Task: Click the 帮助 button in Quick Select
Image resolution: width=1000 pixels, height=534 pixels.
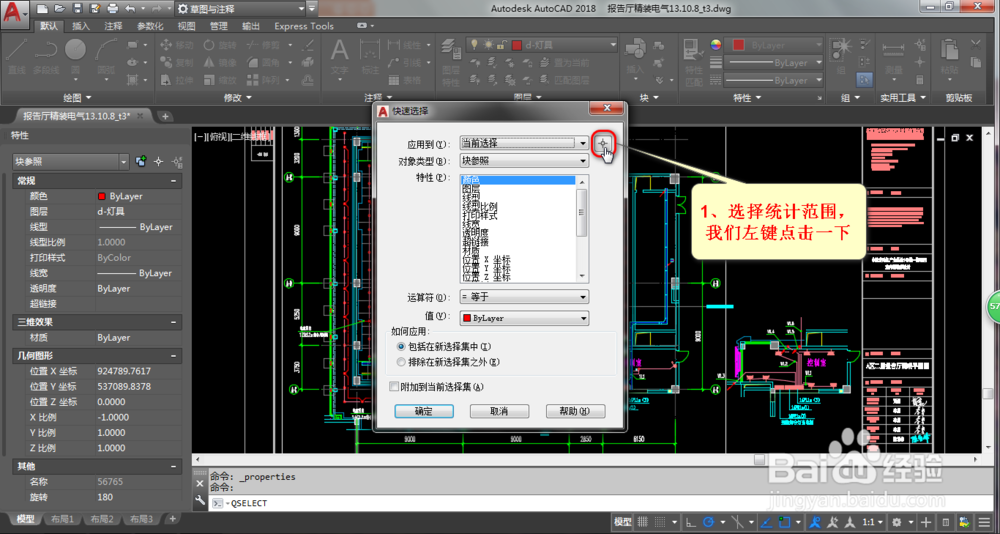Action: pos(575,412)
